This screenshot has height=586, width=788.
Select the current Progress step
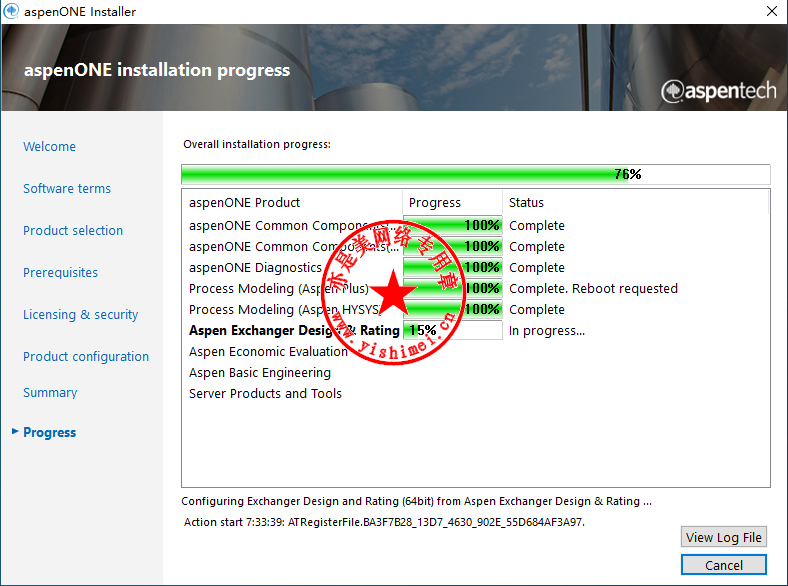pos(49,432)
